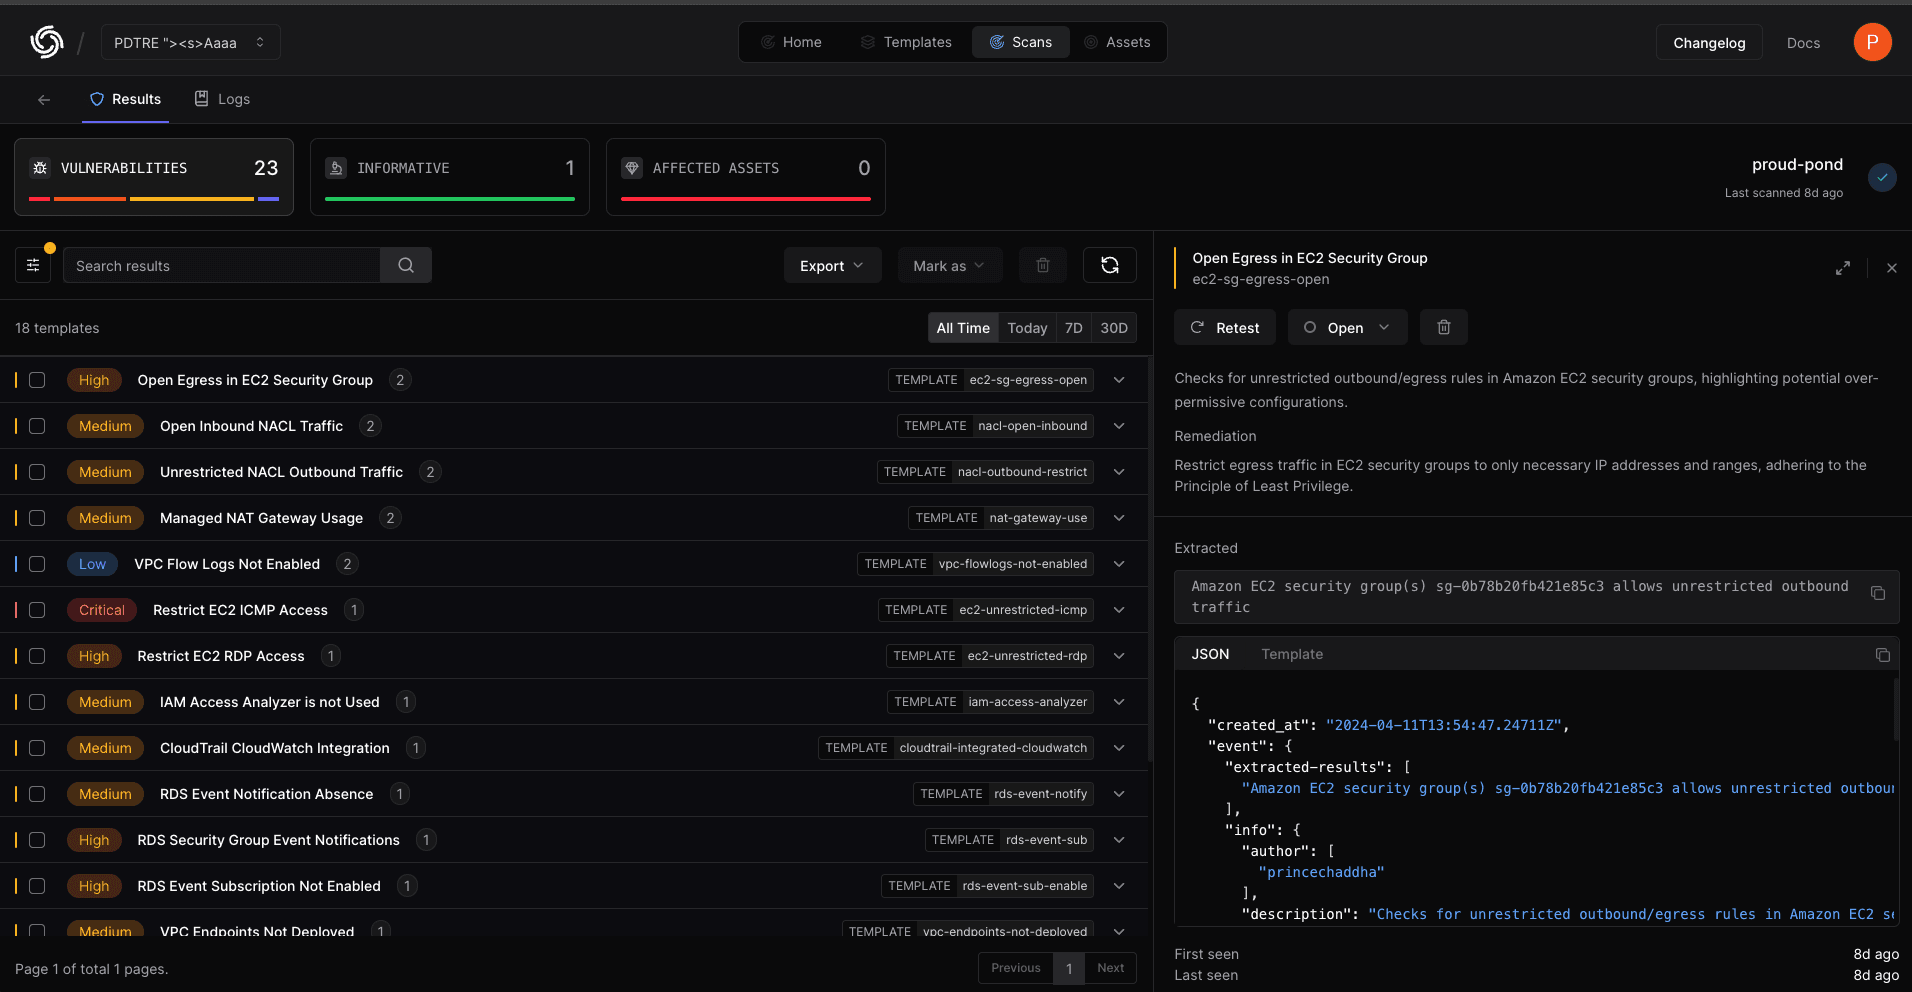Viewport: 1912px width, 992px height.
Task: Check the VPC Flow Logs Not Enabled row
Action: [x=37, y=564]
